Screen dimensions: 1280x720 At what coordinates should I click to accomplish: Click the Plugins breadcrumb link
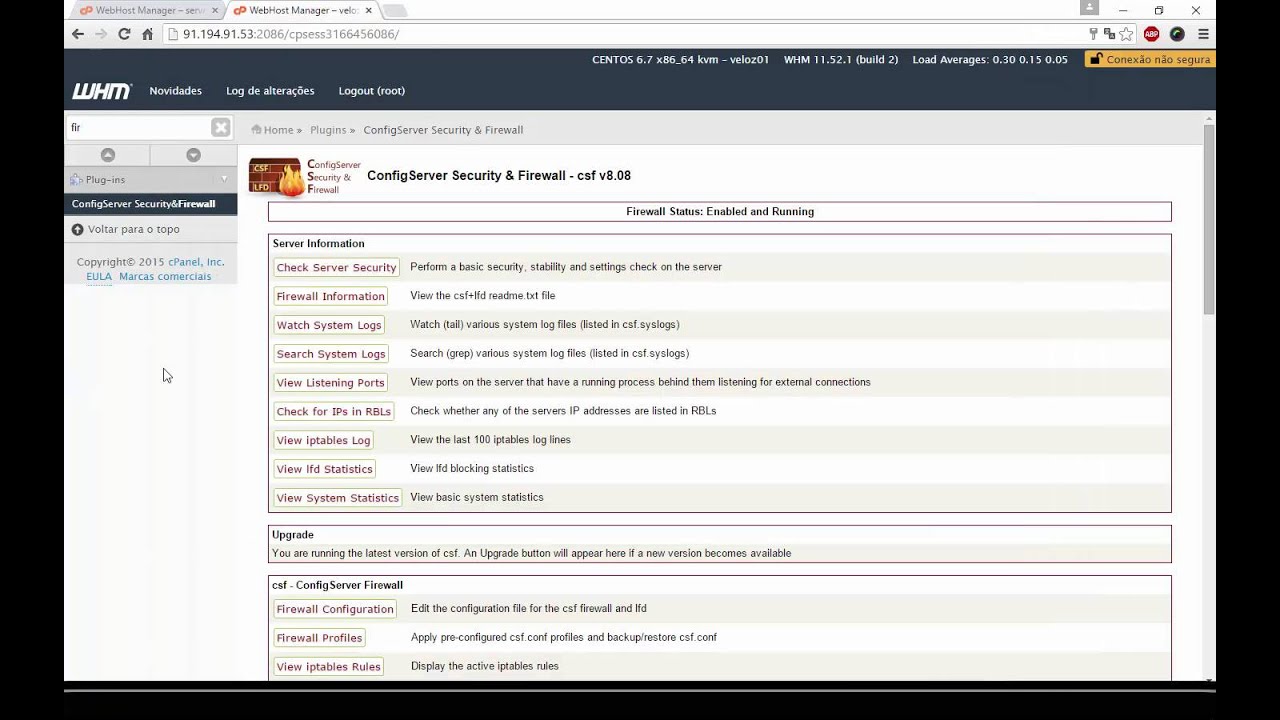tap(328, 130)
